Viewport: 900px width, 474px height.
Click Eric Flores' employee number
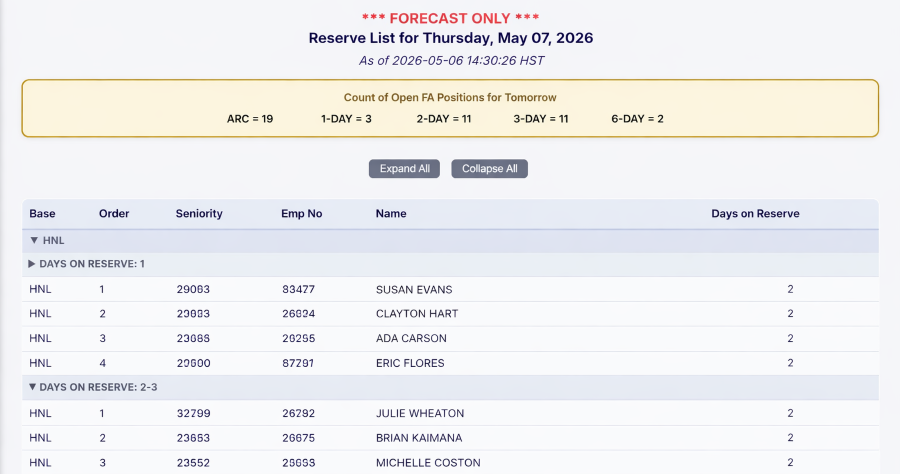click(298, 363)
